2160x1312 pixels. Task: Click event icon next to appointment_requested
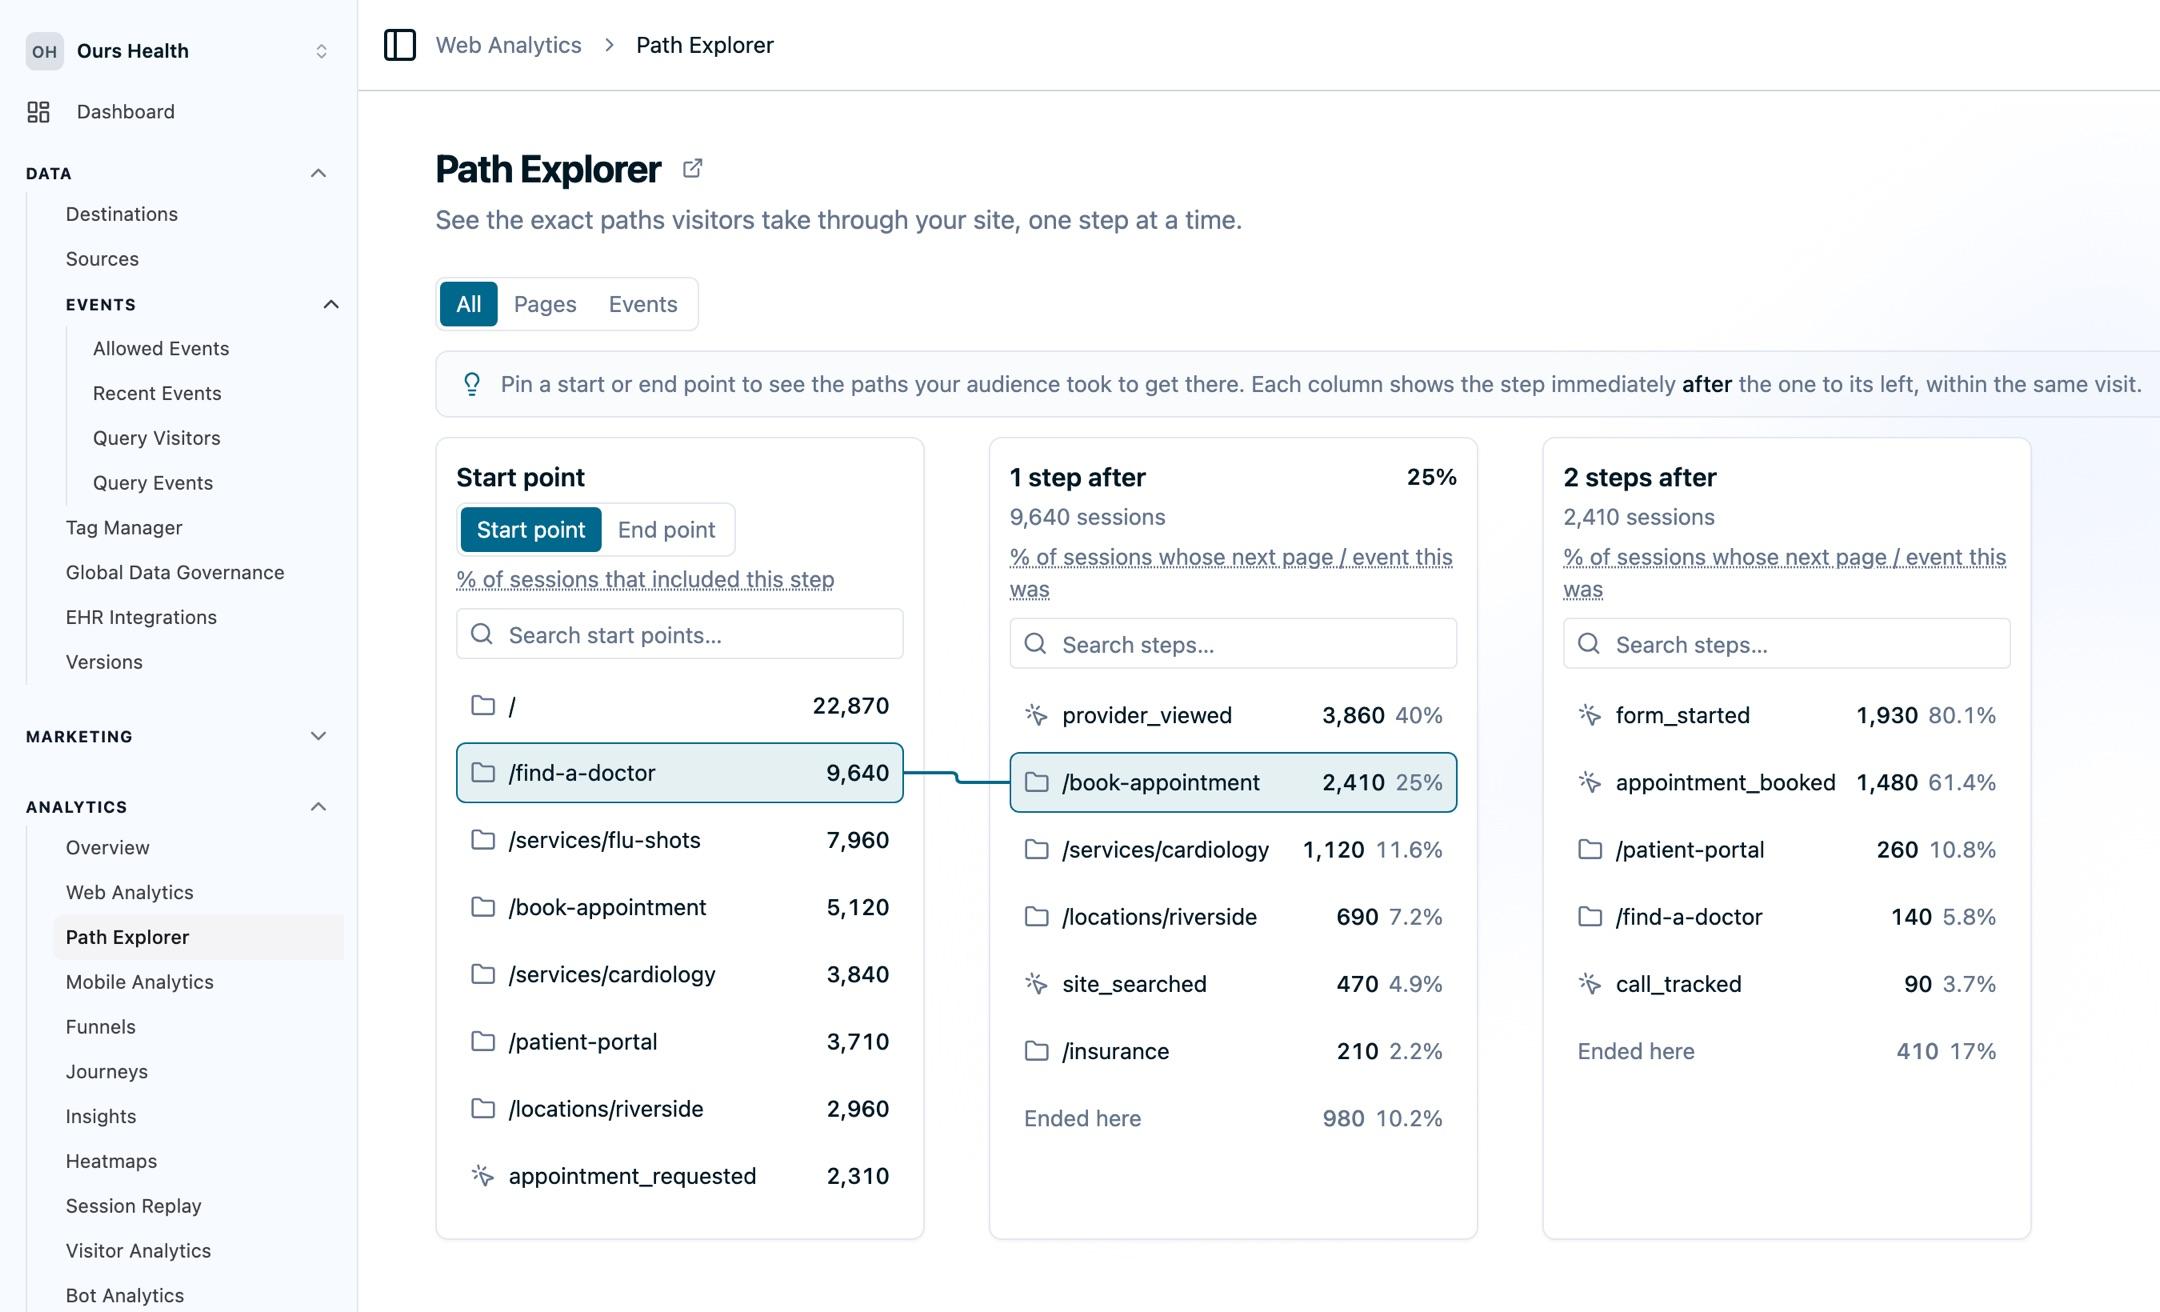[x=483, y=1176]
